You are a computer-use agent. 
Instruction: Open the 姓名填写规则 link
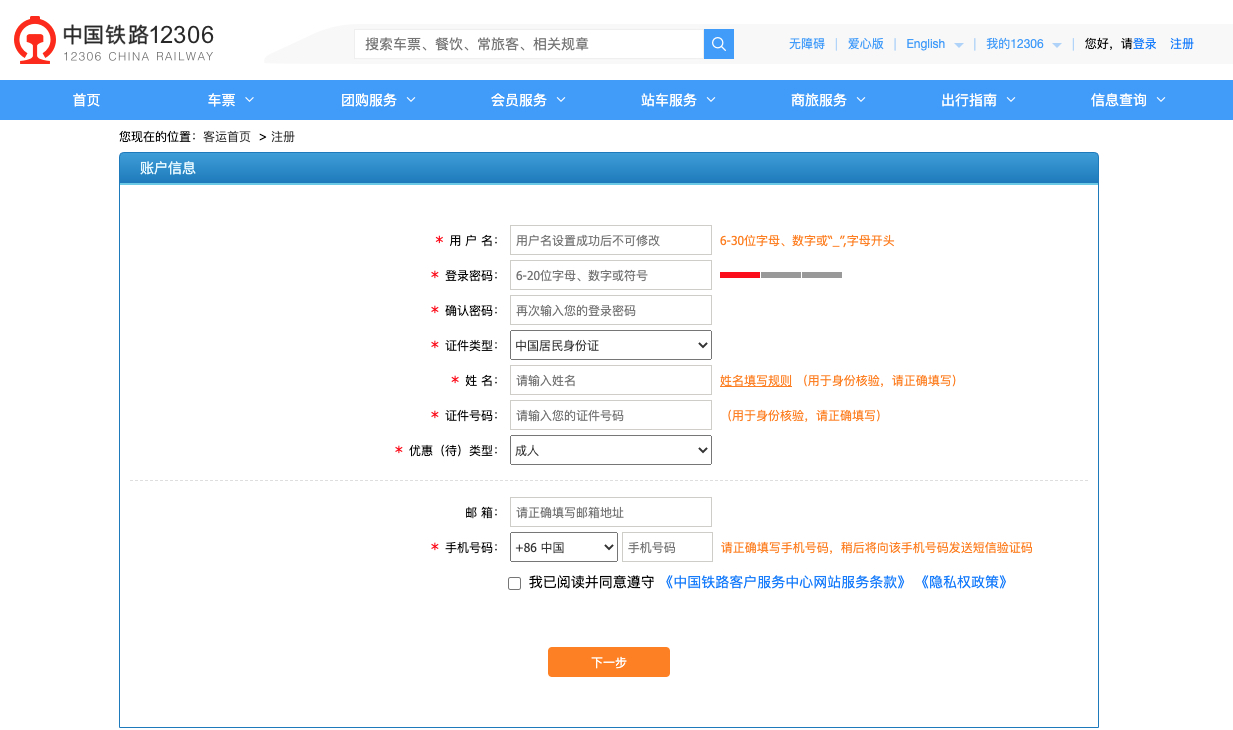(756, 381)
